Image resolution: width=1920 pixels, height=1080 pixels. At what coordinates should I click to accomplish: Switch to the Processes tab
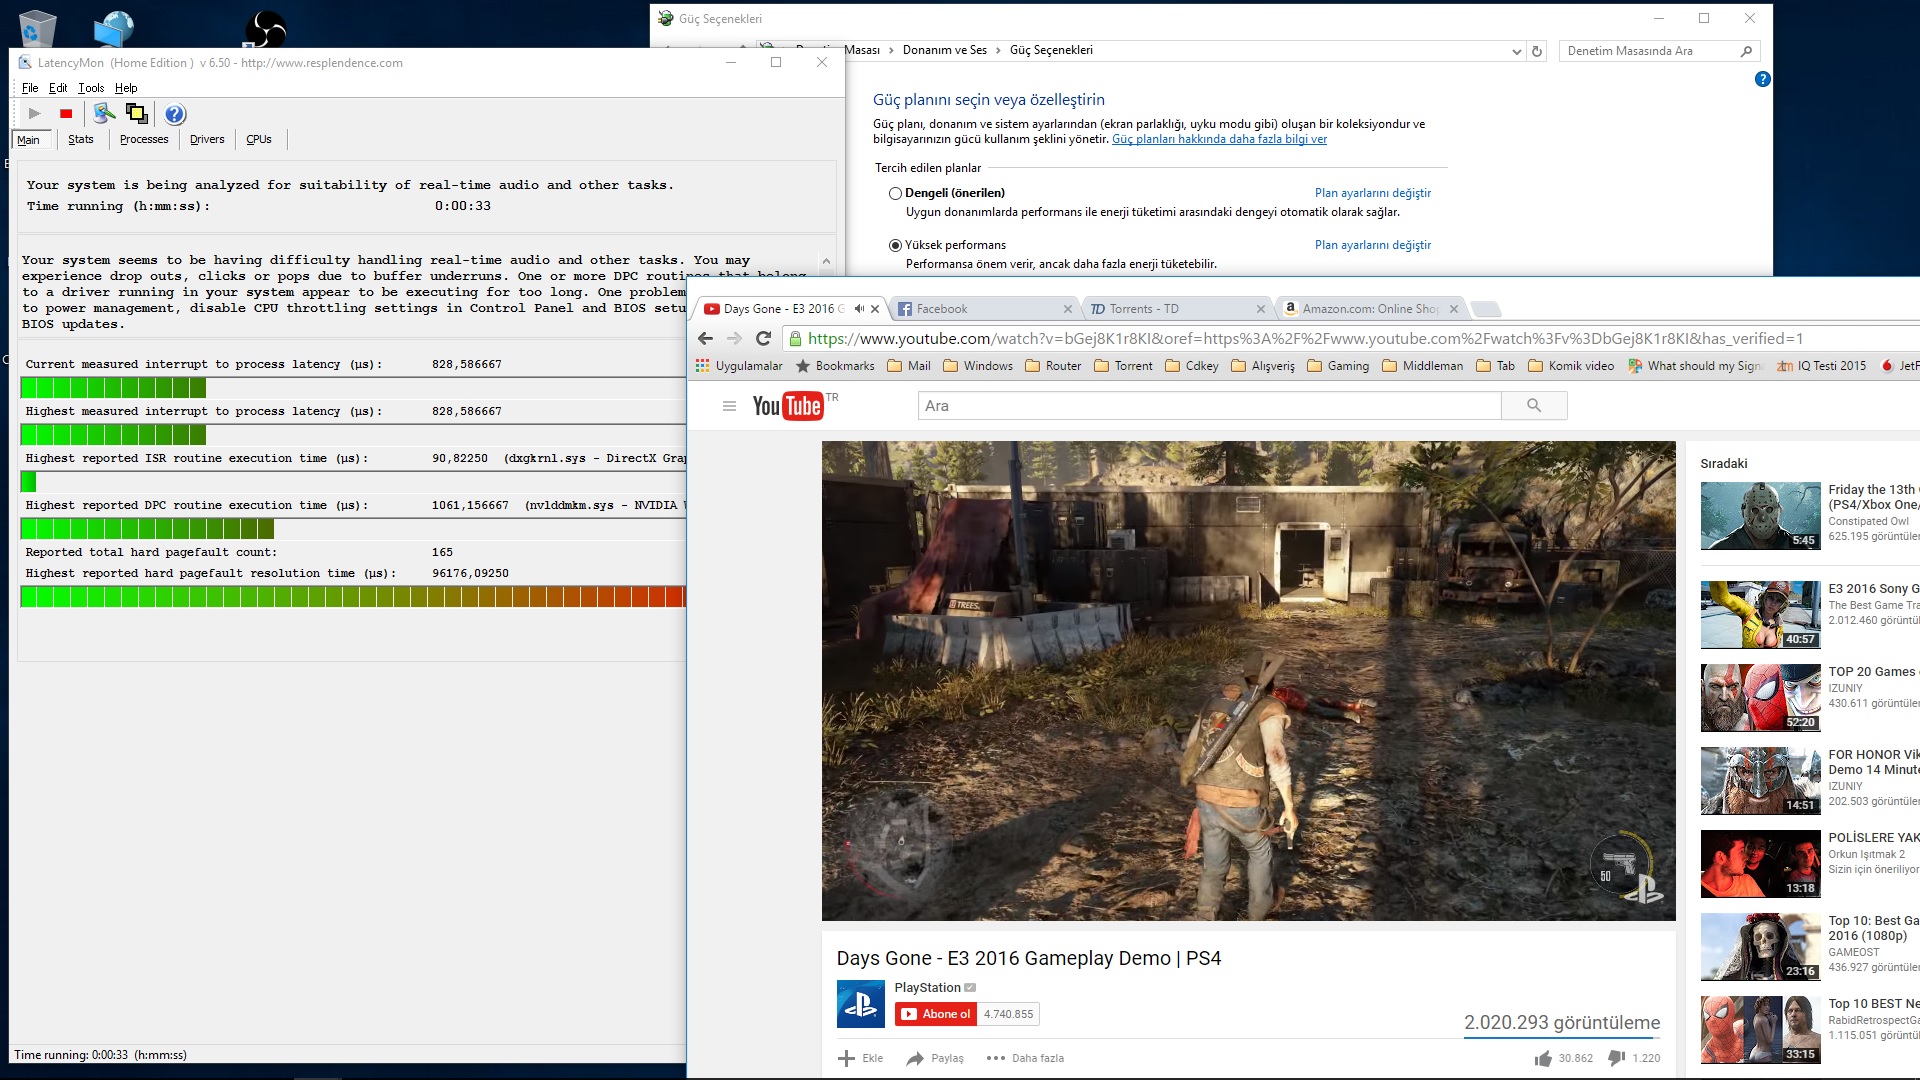click(144, 139)
